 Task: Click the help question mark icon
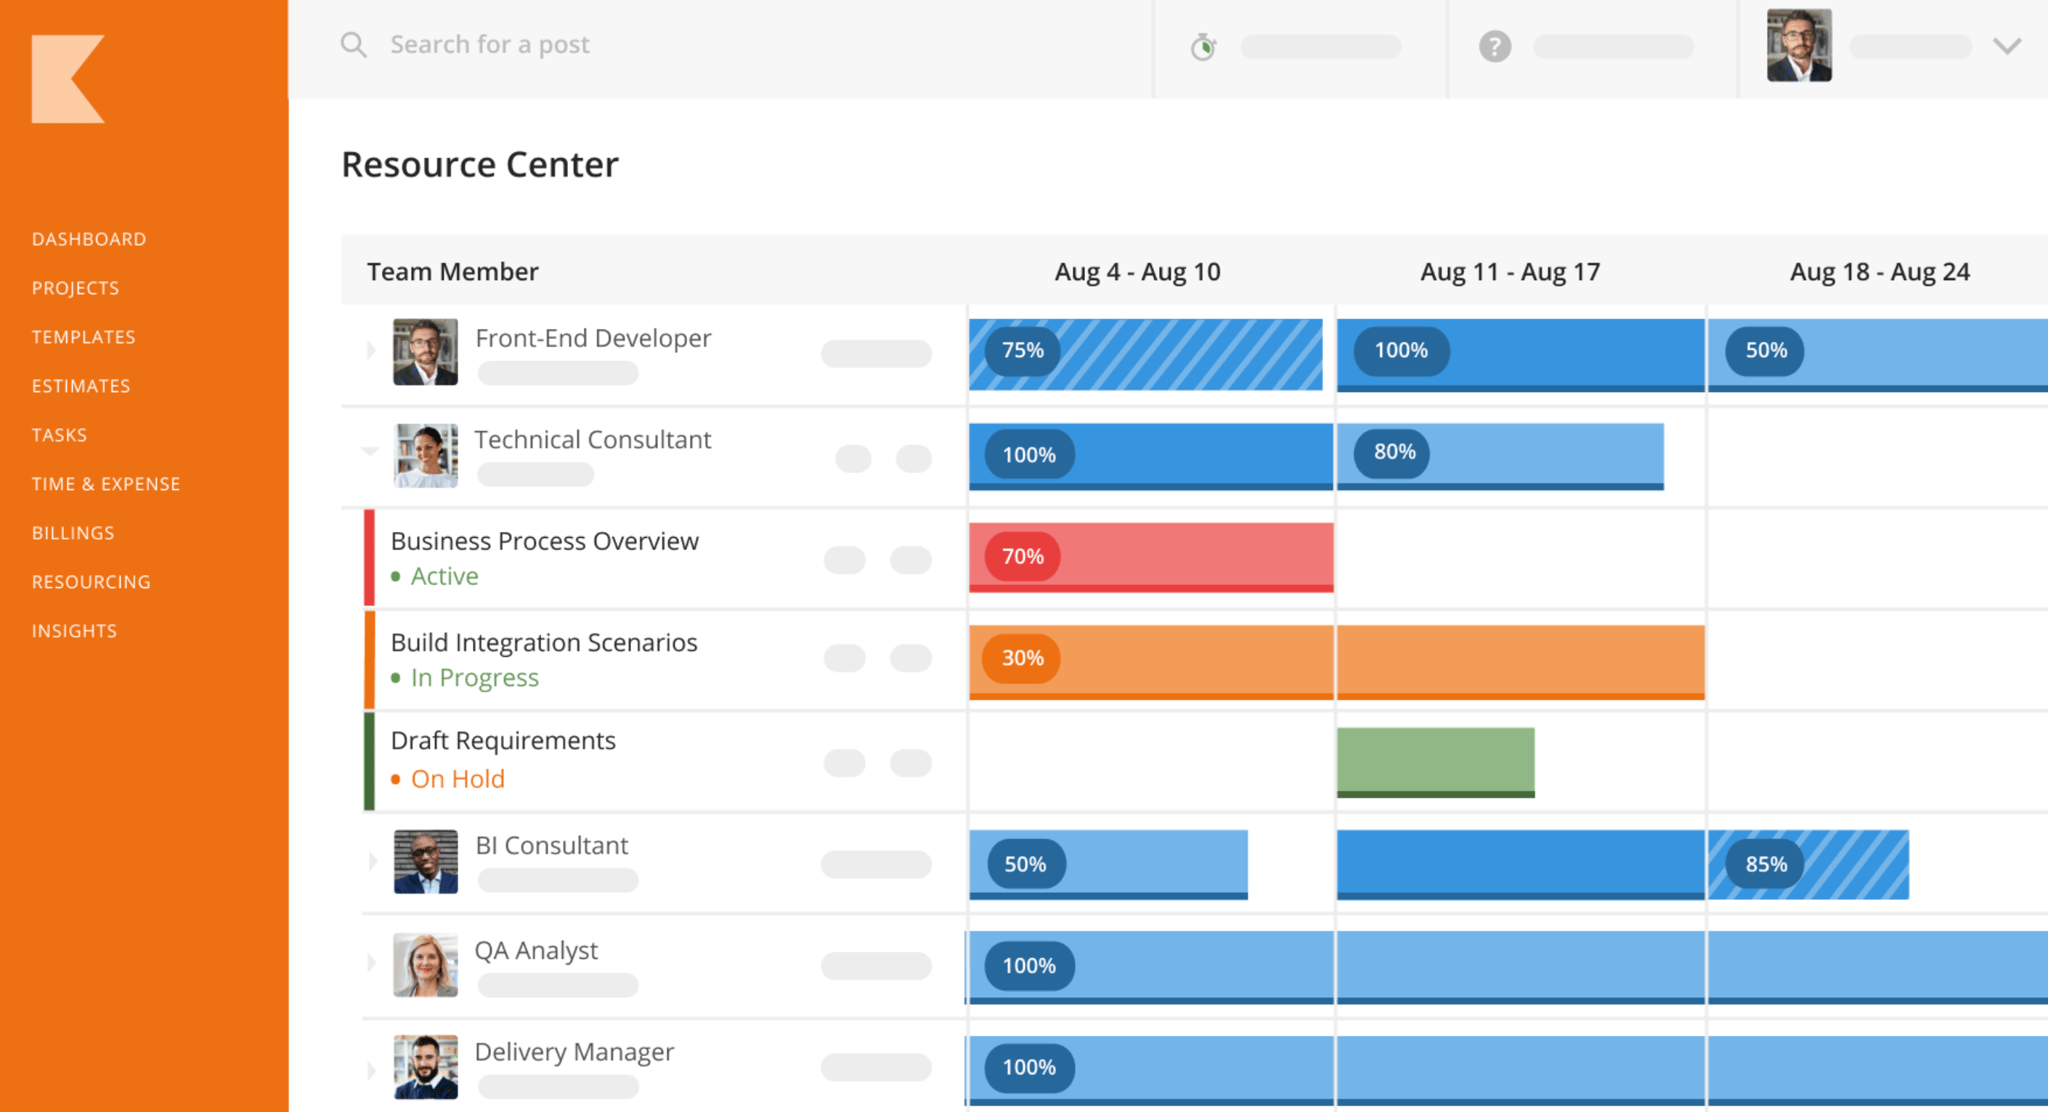click(1493, 46)
